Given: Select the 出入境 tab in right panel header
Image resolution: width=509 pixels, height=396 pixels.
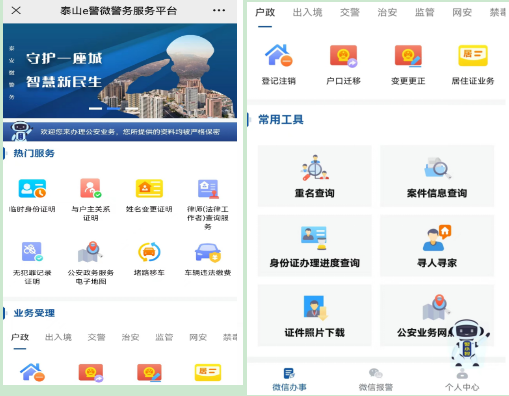Looking at the screenshot, I should pyautogui.click(x=307, y=13).
